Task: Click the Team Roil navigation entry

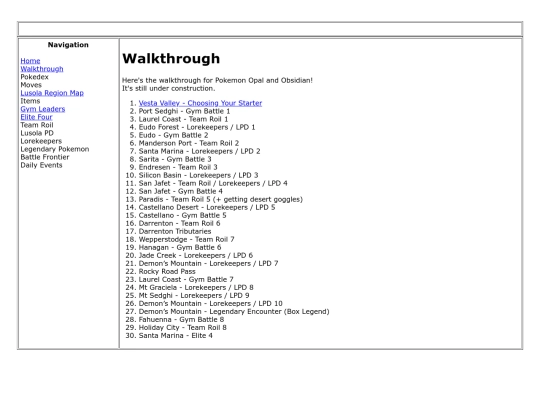Action: [x=37, y=125]
